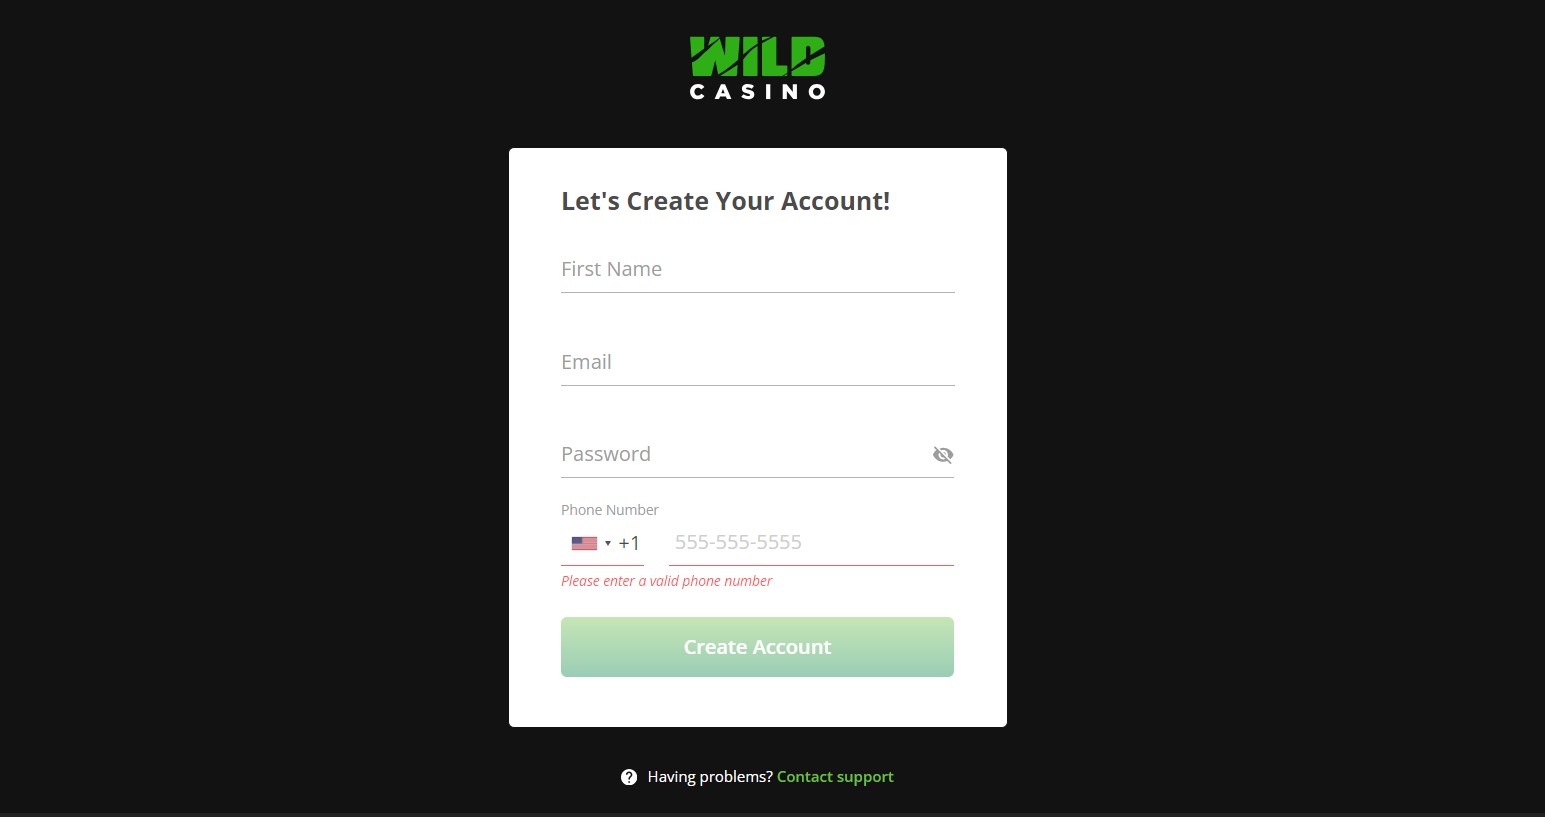Focus the 555-555-5555 phone number field
This screenshot has width=1545, height=817.
[811, 543]
